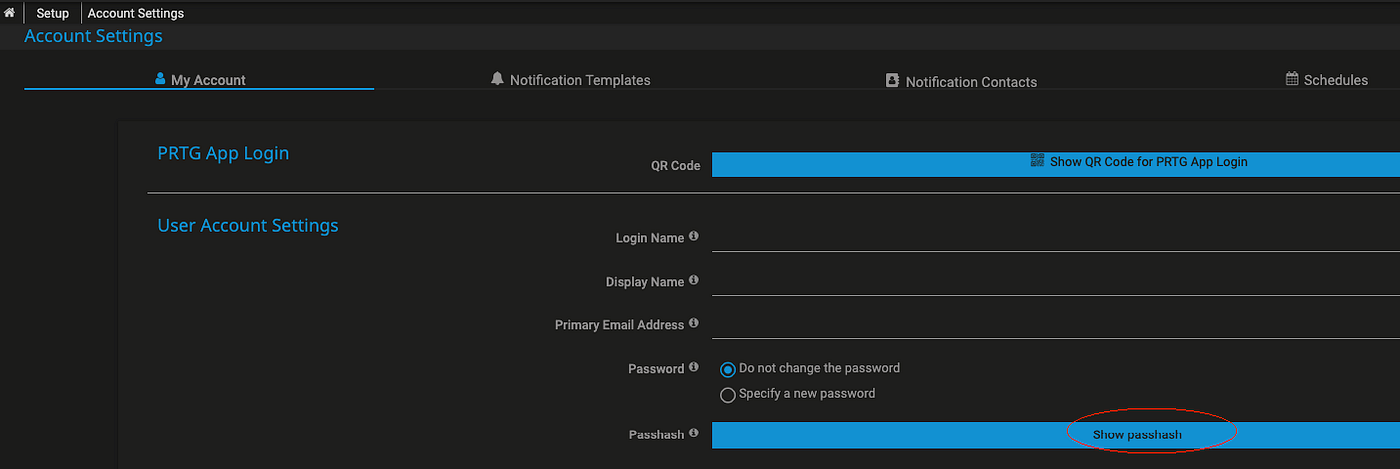Viewport: 1400px width, 469px height.
Task: Click the User Account Settings heading
Action: [x=248, y=226]
